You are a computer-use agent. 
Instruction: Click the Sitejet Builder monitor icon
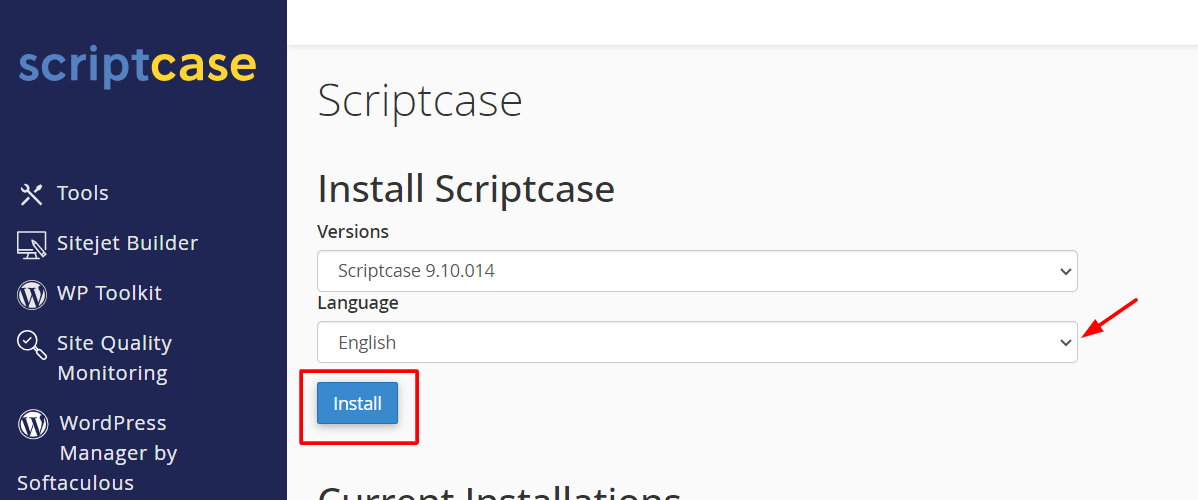(31, 245)
